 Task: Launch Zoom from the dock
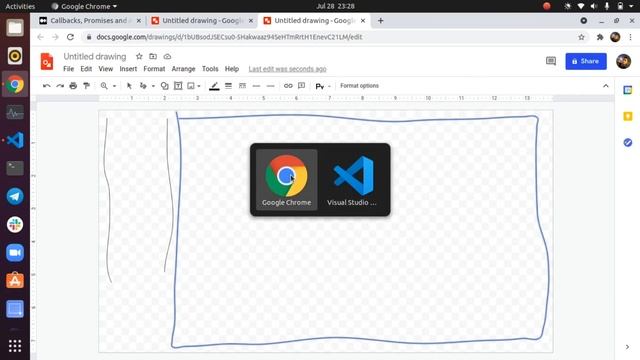(x=15, y=253)
